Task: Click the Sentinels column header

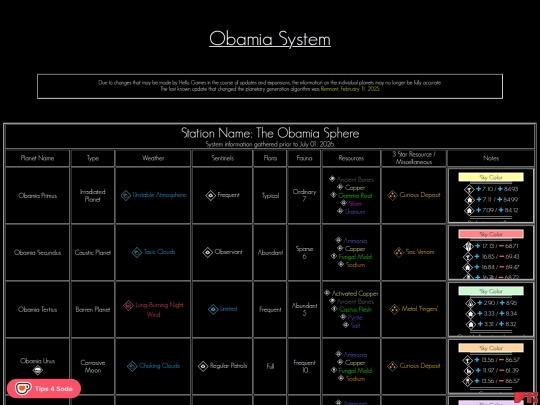Action: click(x=222, y=158)
